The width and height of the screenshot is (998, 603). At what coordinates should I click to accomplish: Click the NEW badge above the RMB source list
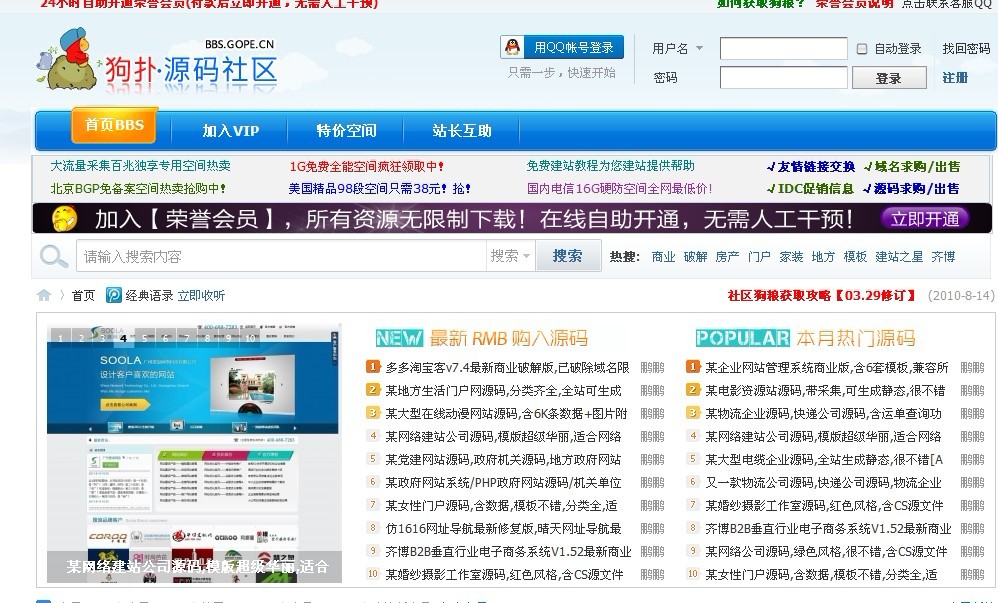(399, 338)
